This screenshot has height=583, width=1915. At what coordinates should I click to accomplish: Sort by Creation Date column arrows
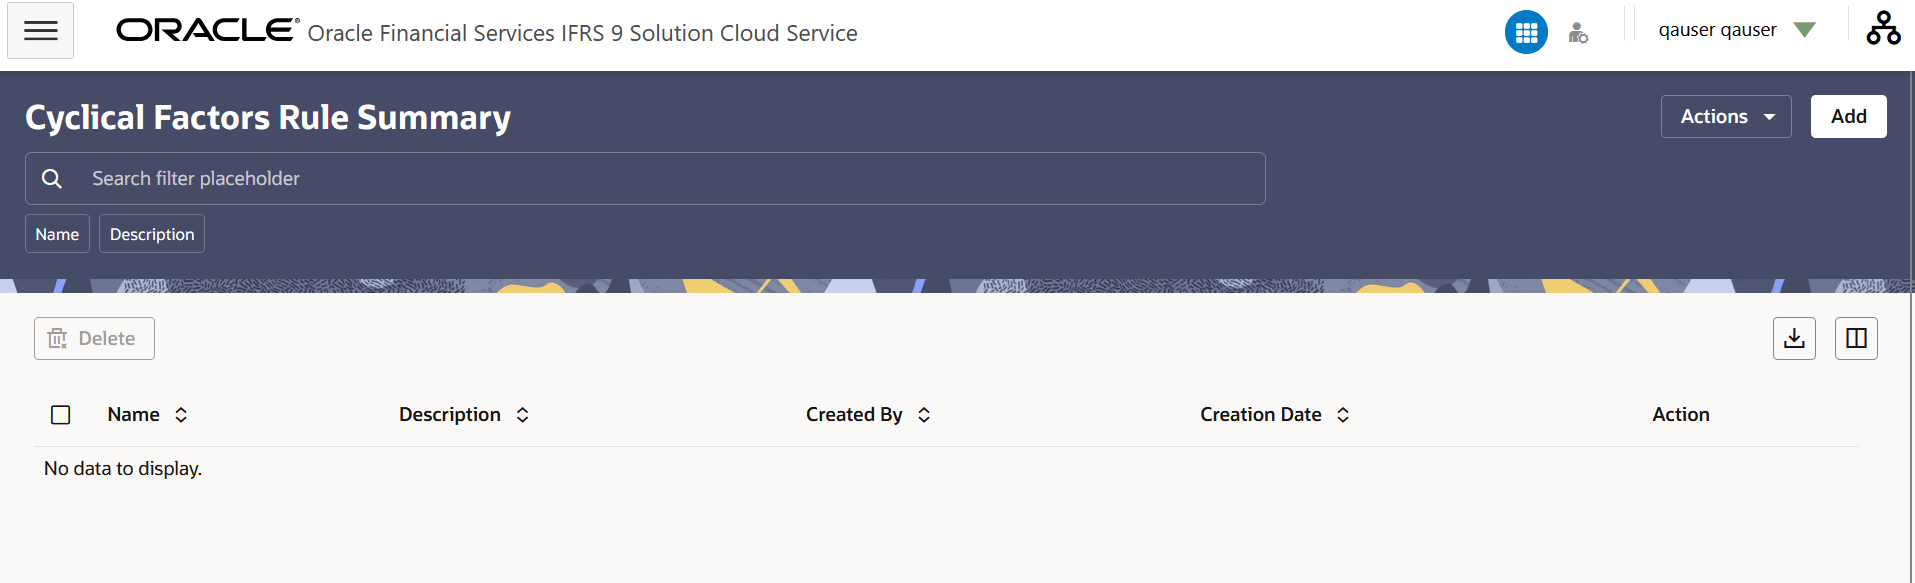pos(1343,415)
